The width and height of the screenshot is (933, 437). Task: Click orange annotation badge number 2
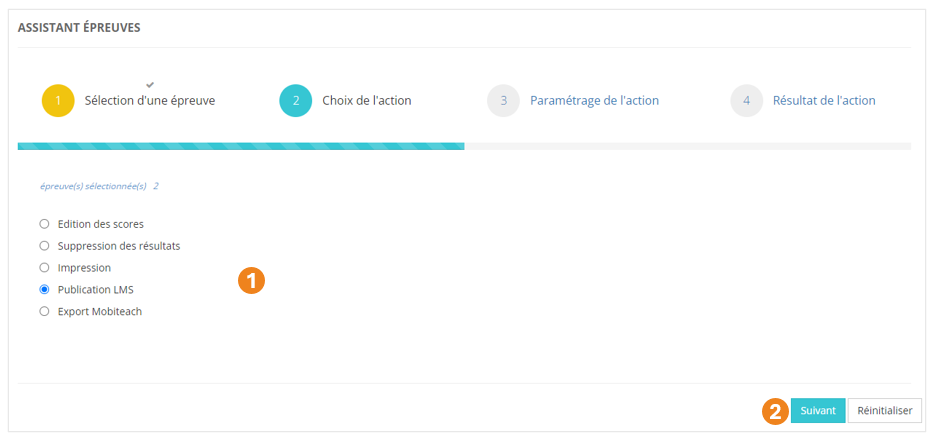point(775,410)
